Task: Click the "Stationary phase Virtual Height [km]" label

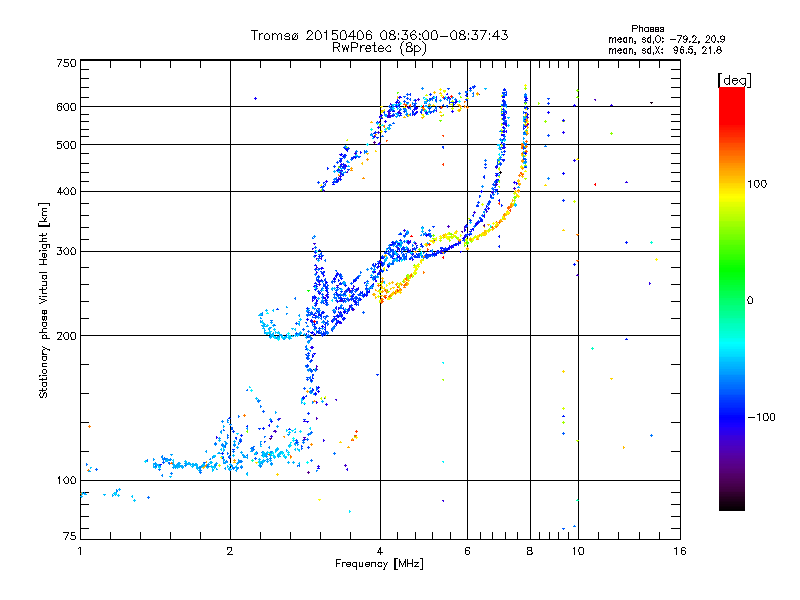Action: pos(44,300)
